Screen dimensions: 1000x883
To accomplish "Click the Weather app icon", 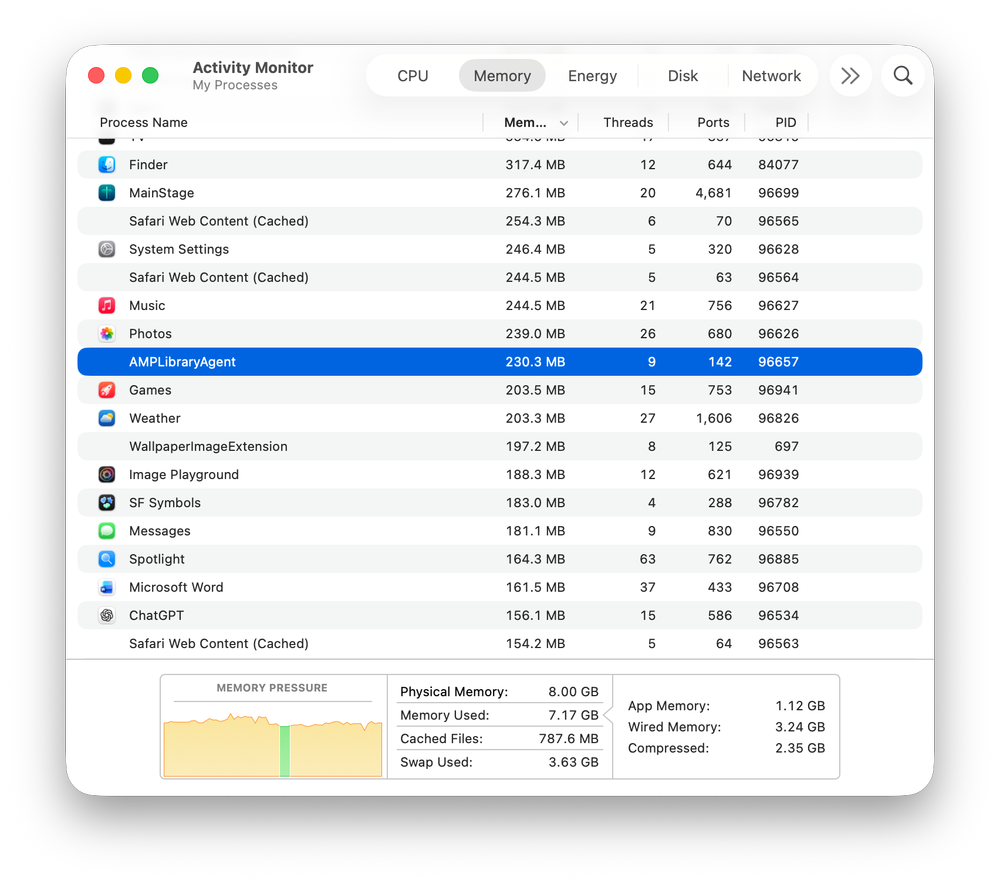I will (x=107, y=418).
